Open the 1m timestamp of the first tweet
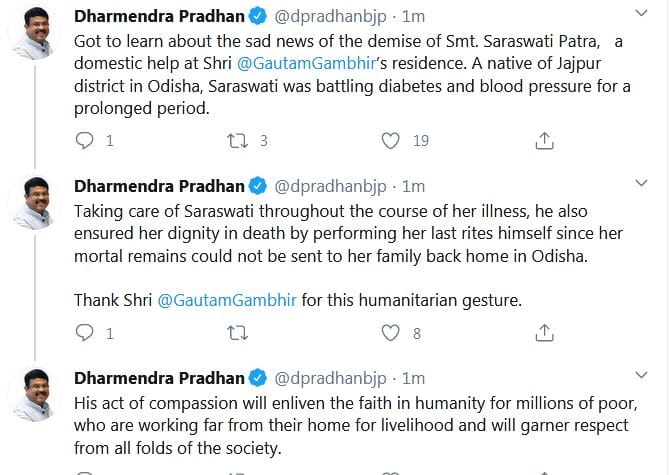Image resolution: width=669 pixels, height=475 pixels. 412,17
